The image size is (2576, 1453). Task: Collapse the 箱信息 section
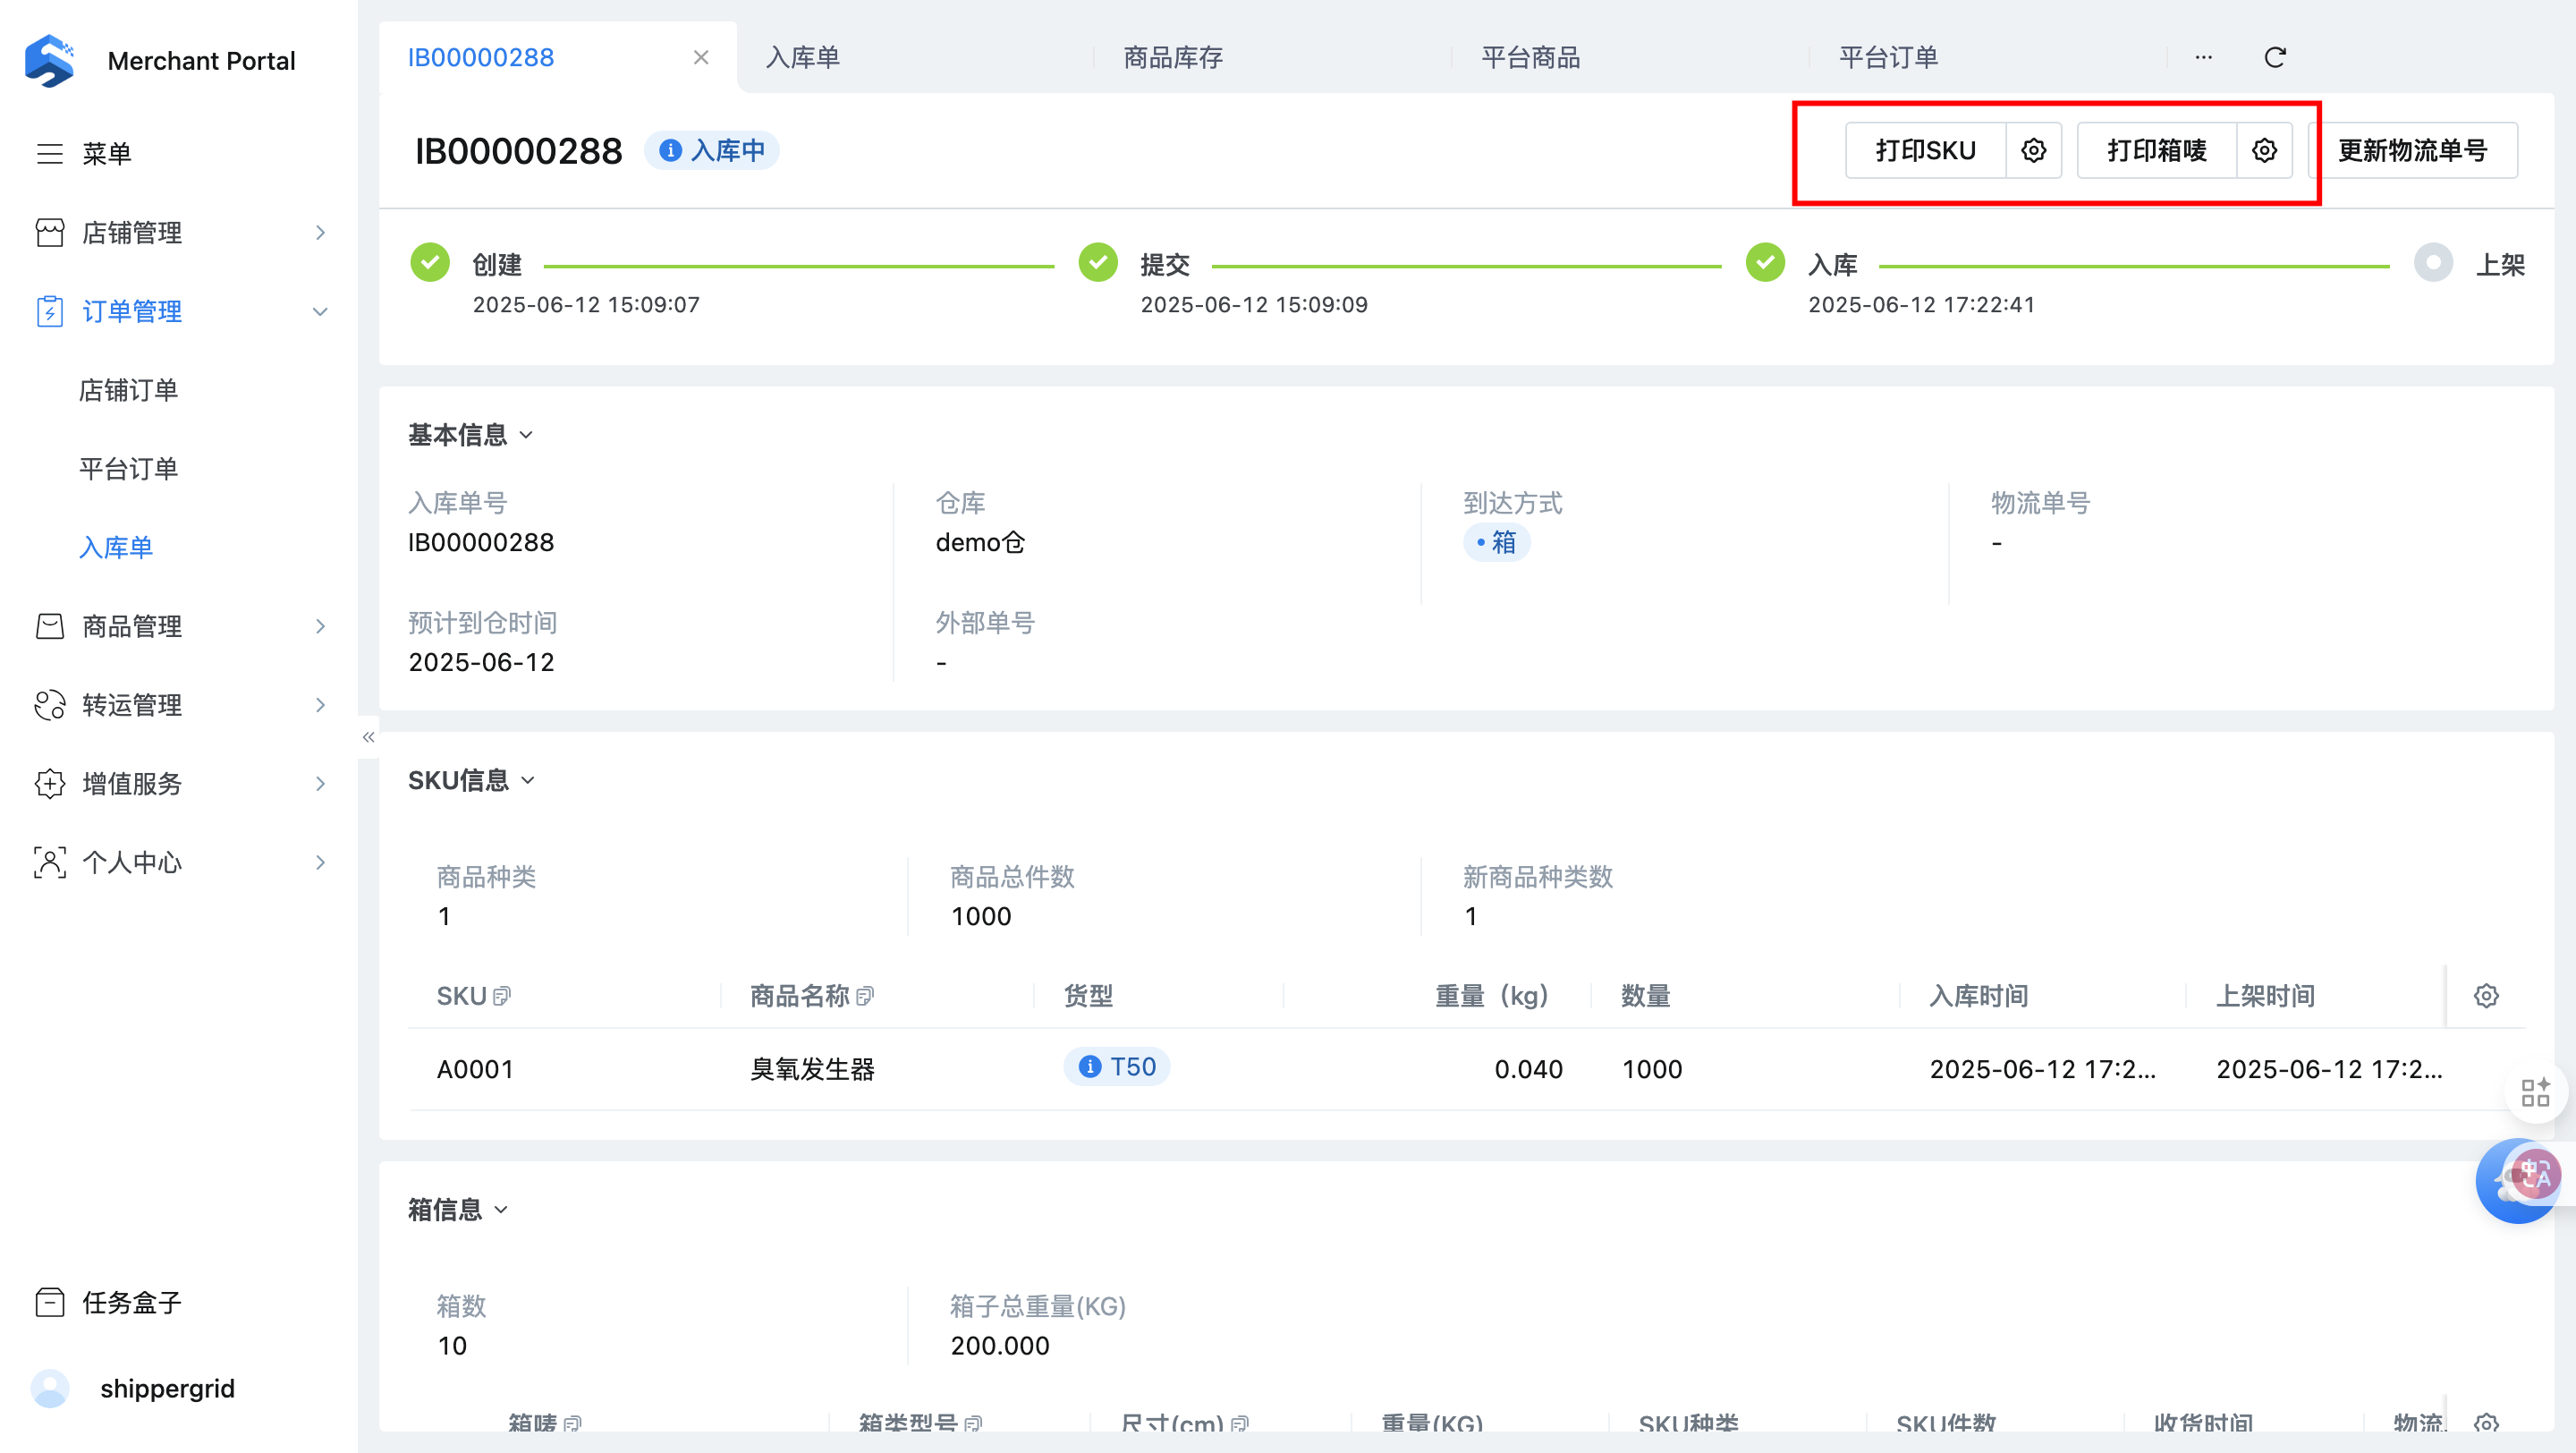point(502,1210)
